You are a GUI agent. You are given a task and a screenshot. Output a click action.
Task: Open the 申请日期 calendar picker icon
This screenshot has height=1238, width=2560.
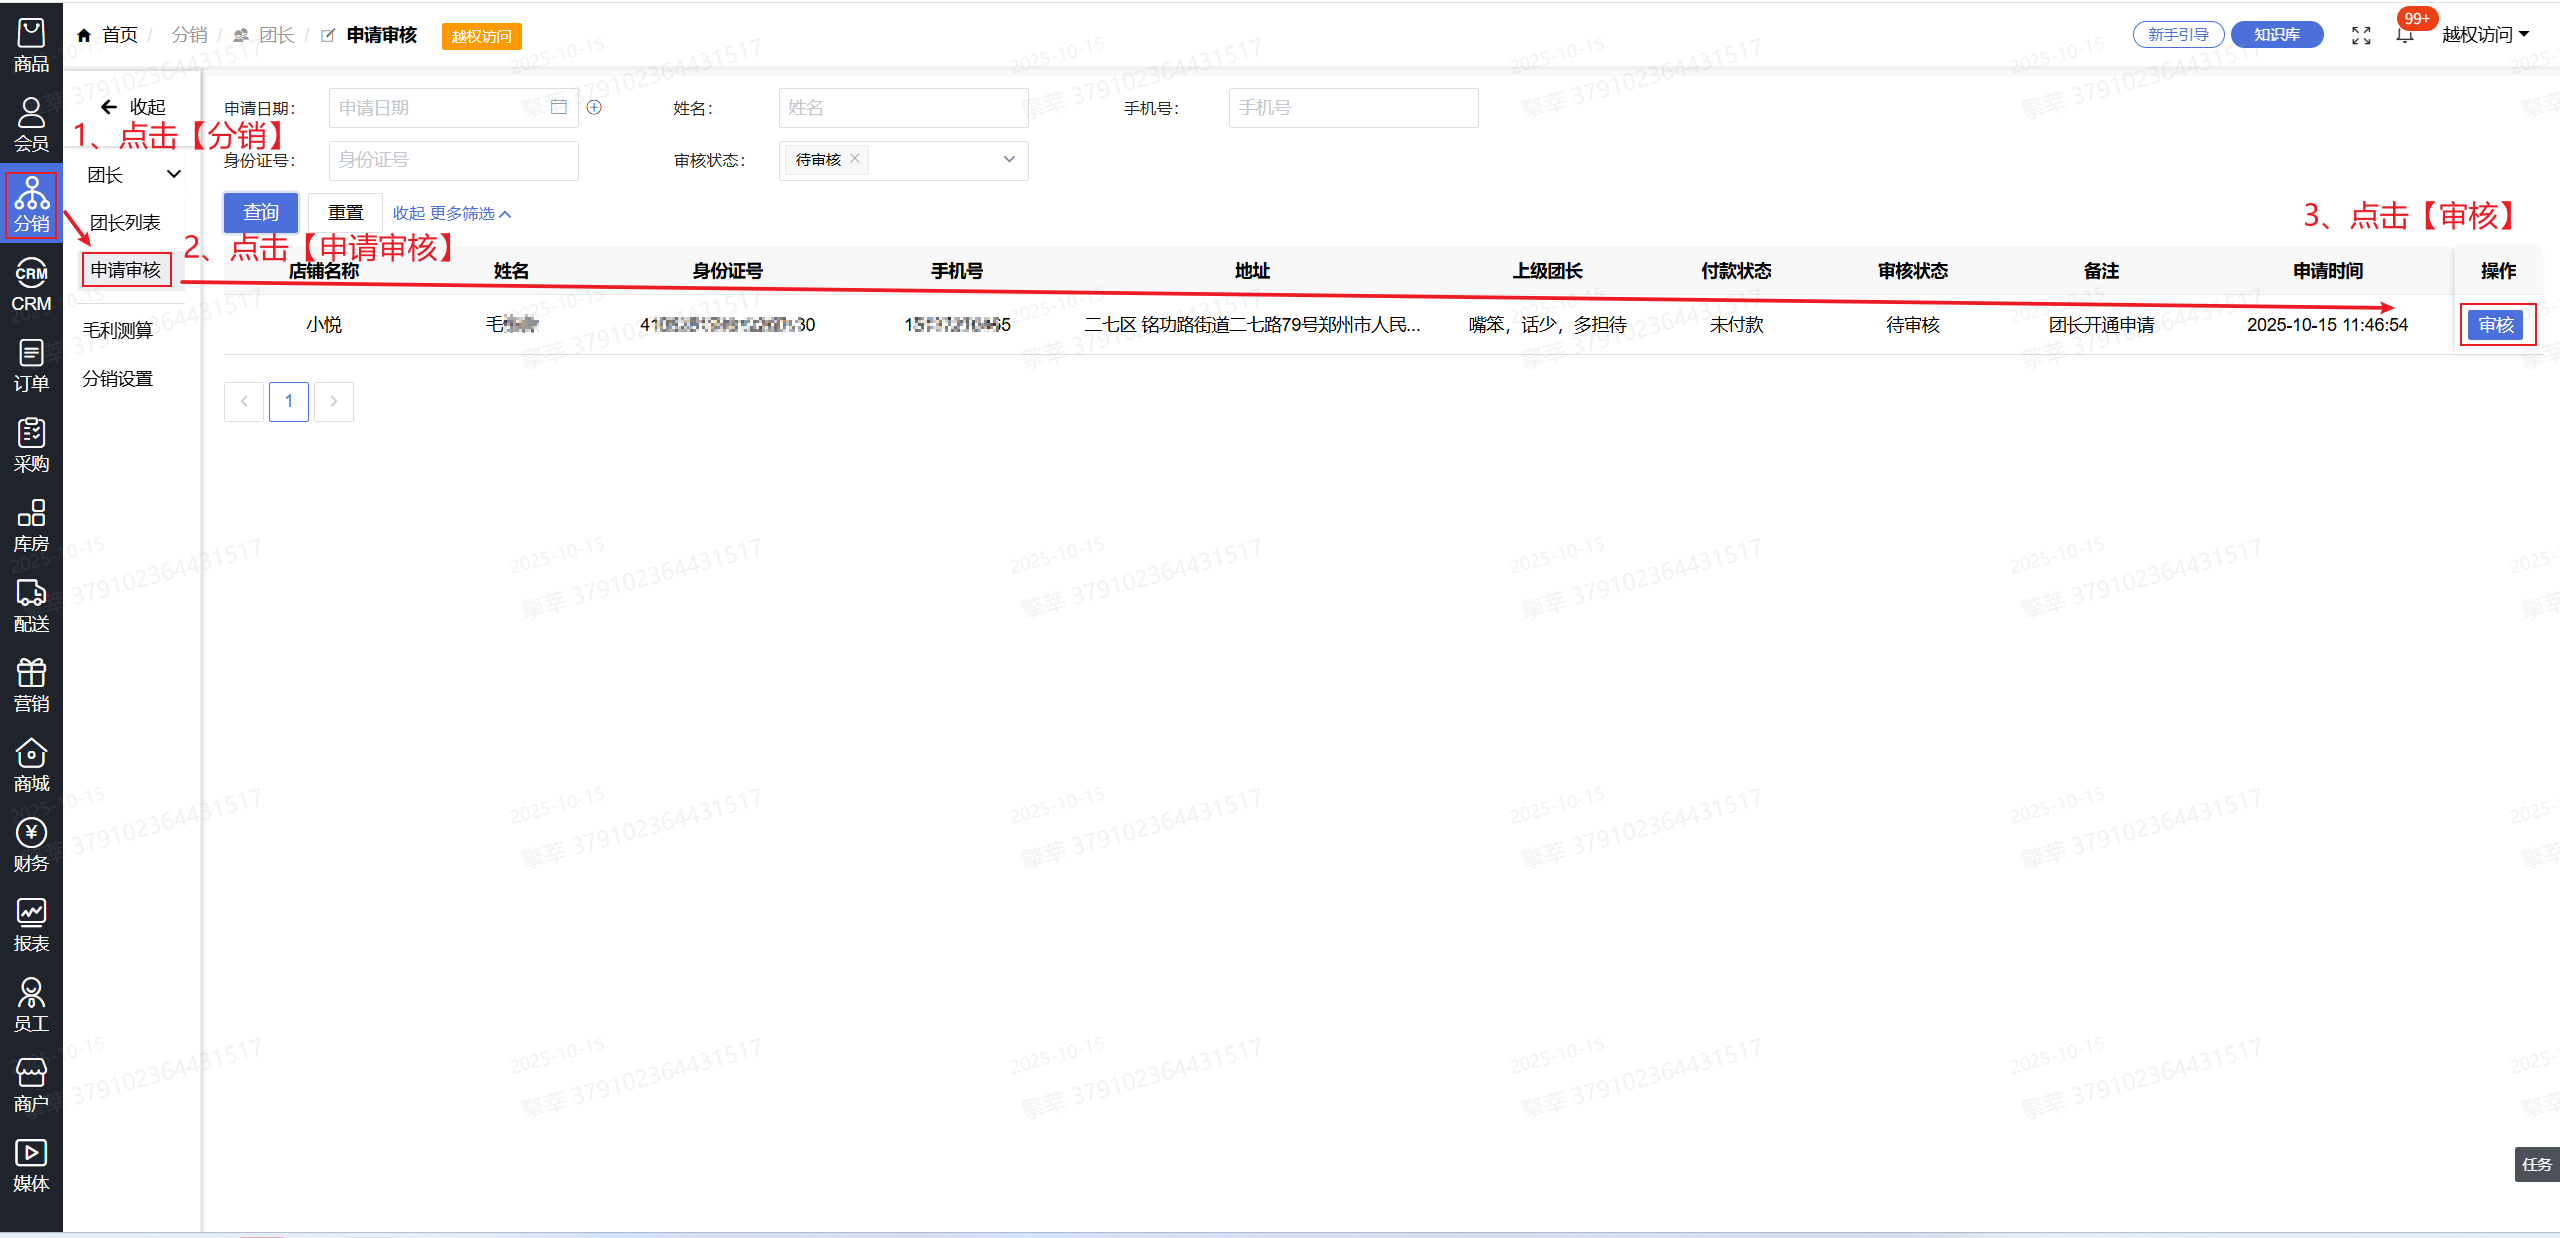coord(559,107)
